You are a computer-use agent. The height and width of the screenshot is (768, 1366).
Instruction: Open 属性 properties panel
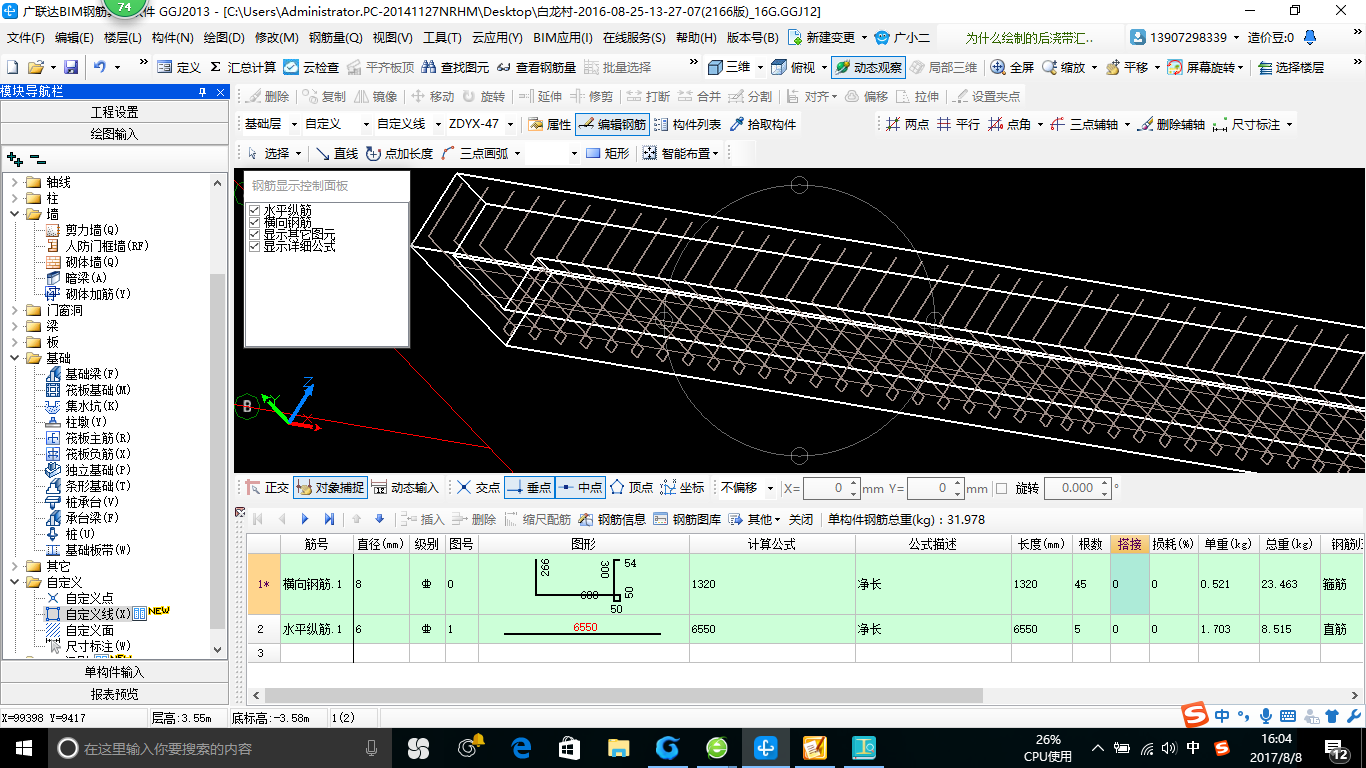(549, 125)
